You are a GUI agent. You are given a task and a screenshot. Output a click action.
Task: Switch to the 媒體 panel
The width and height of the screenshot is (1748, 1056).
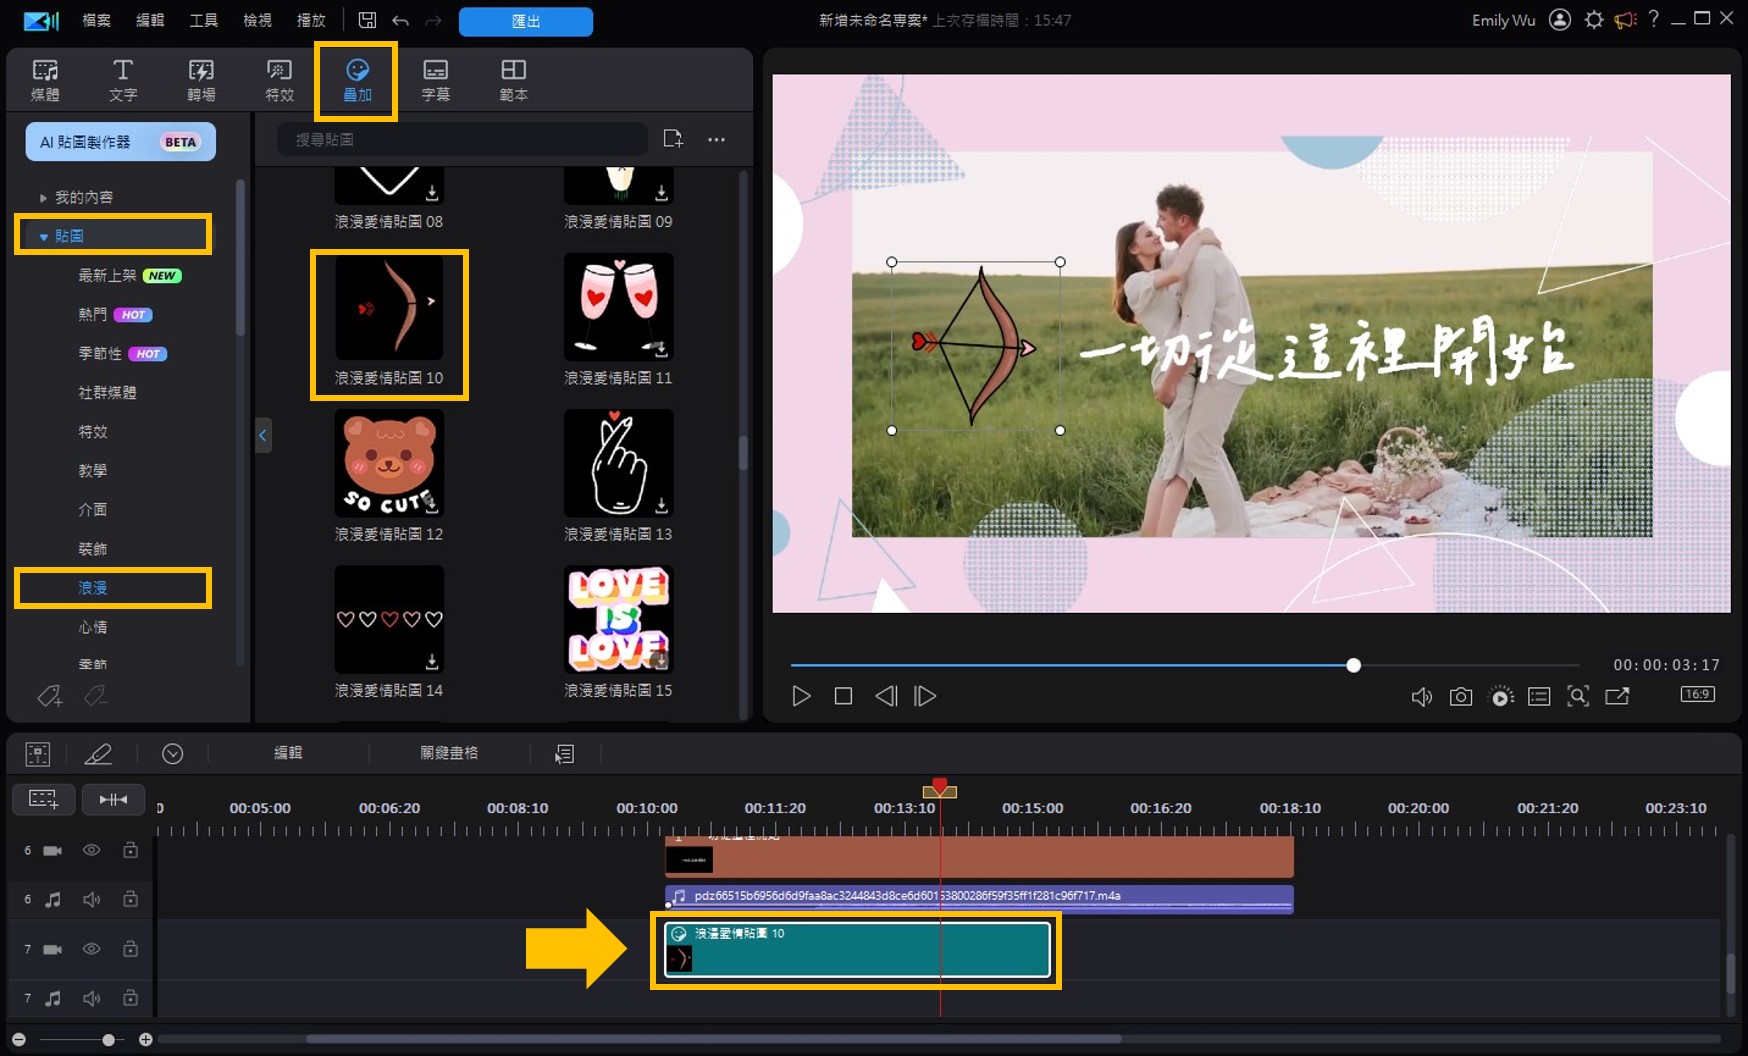pyautogui.click(x=45, y=79)
